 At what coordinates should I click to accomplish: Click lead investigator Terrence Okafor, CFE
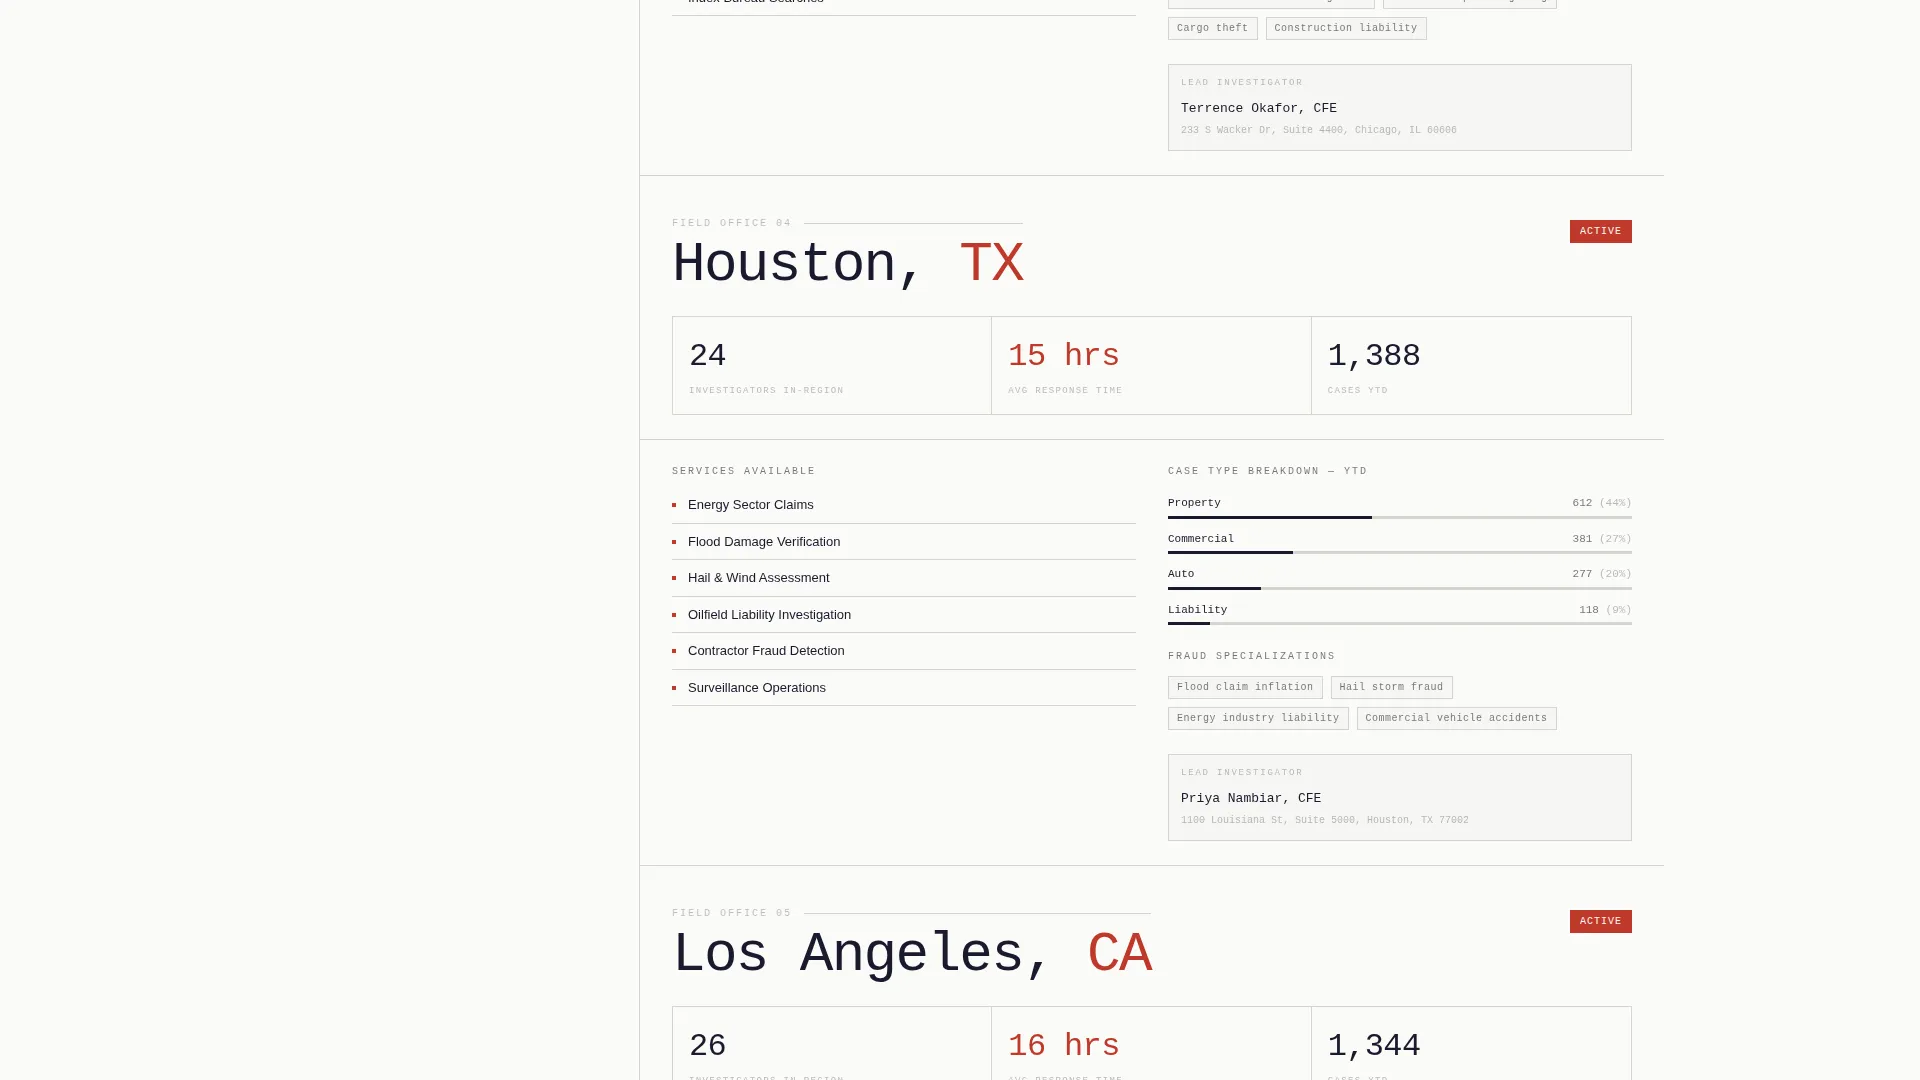click(1259, 108)
